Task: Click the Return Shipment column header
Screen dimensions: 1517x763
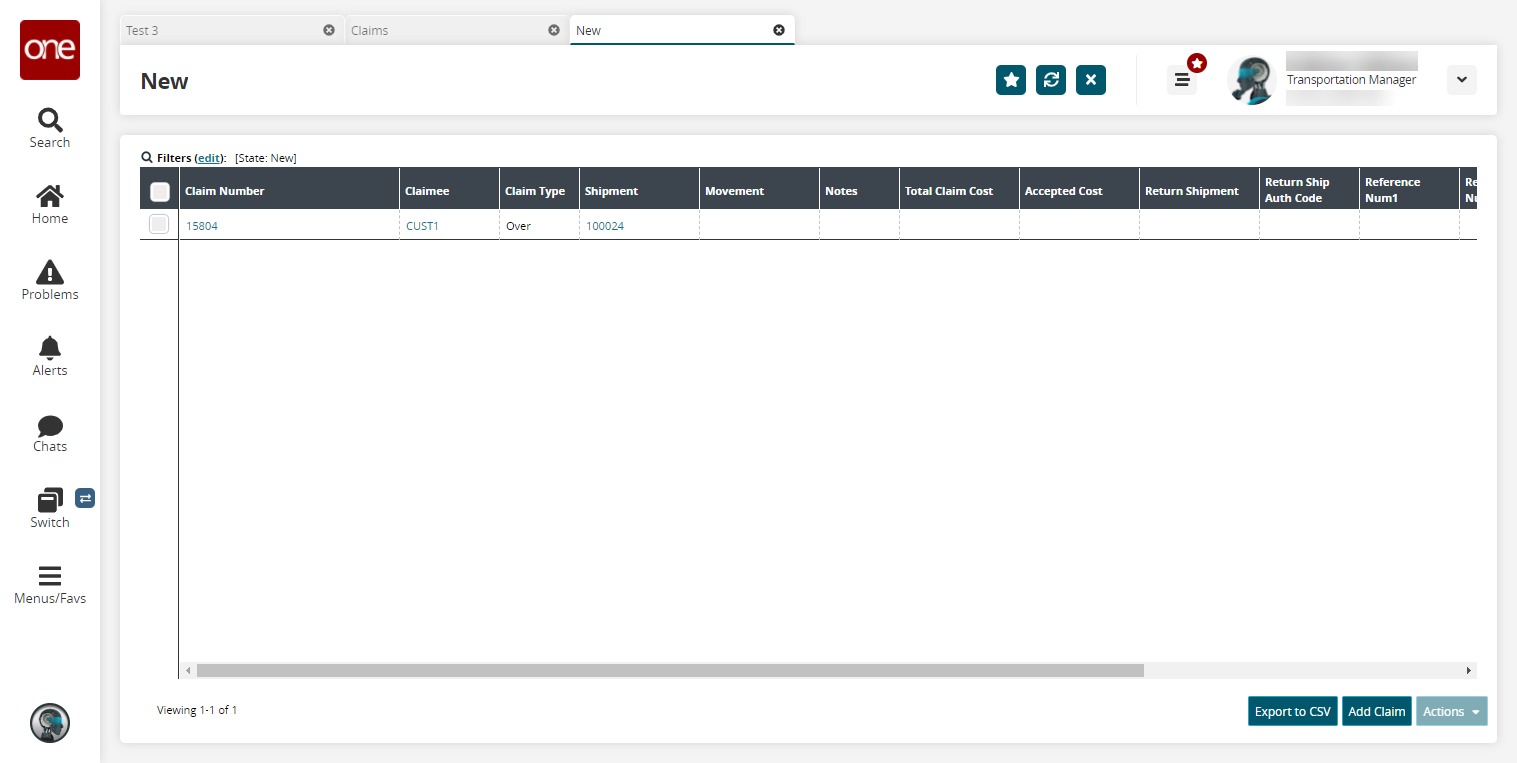Action: coord(1199,190)
